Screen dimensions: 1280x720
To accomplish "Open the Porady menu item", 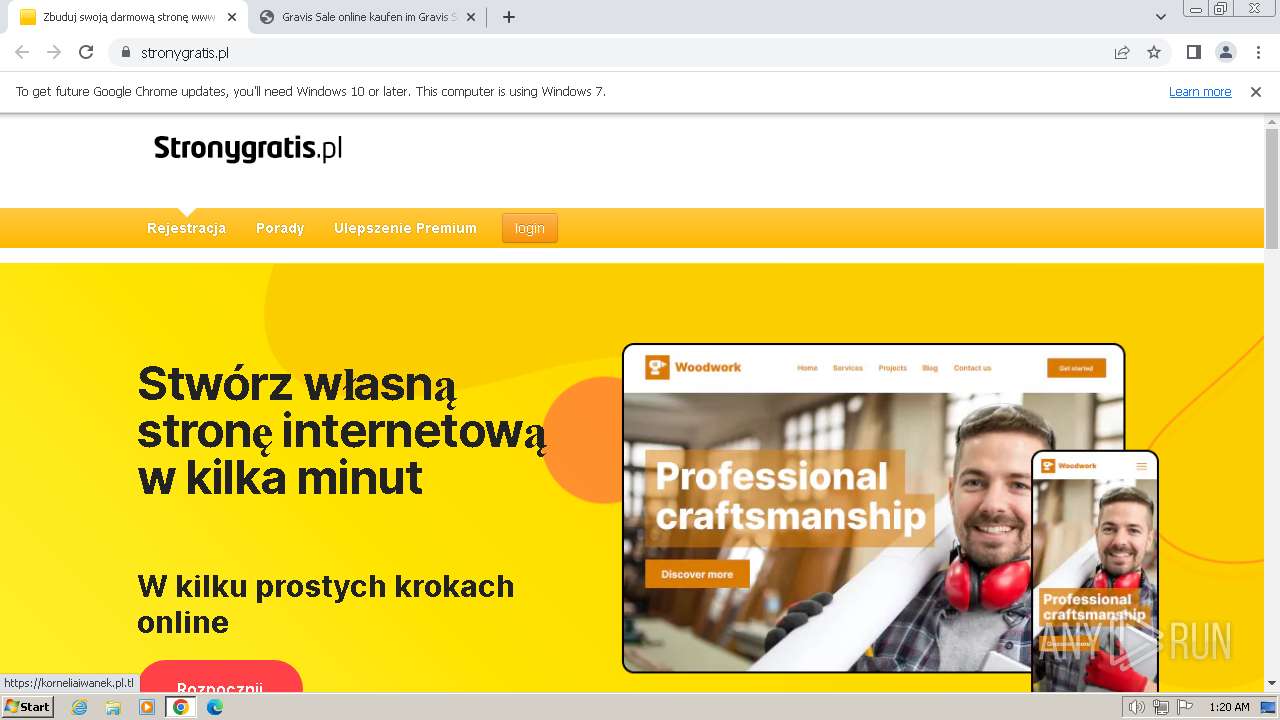I will [280, 228].
